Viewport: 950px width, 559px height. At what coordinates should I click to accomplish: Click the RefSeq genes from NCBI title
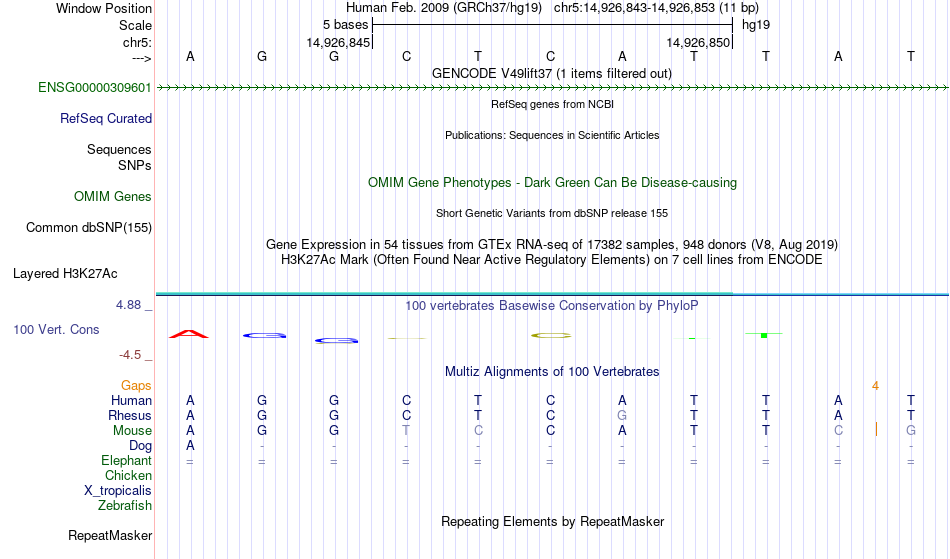[553, 104]
